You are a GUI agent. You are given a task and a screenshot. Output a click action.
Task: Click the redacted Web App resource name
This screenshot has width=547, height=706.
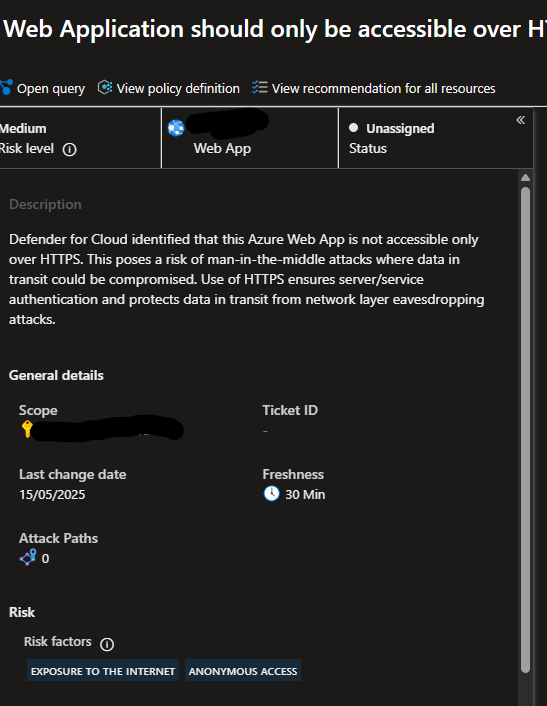[227, 123]
